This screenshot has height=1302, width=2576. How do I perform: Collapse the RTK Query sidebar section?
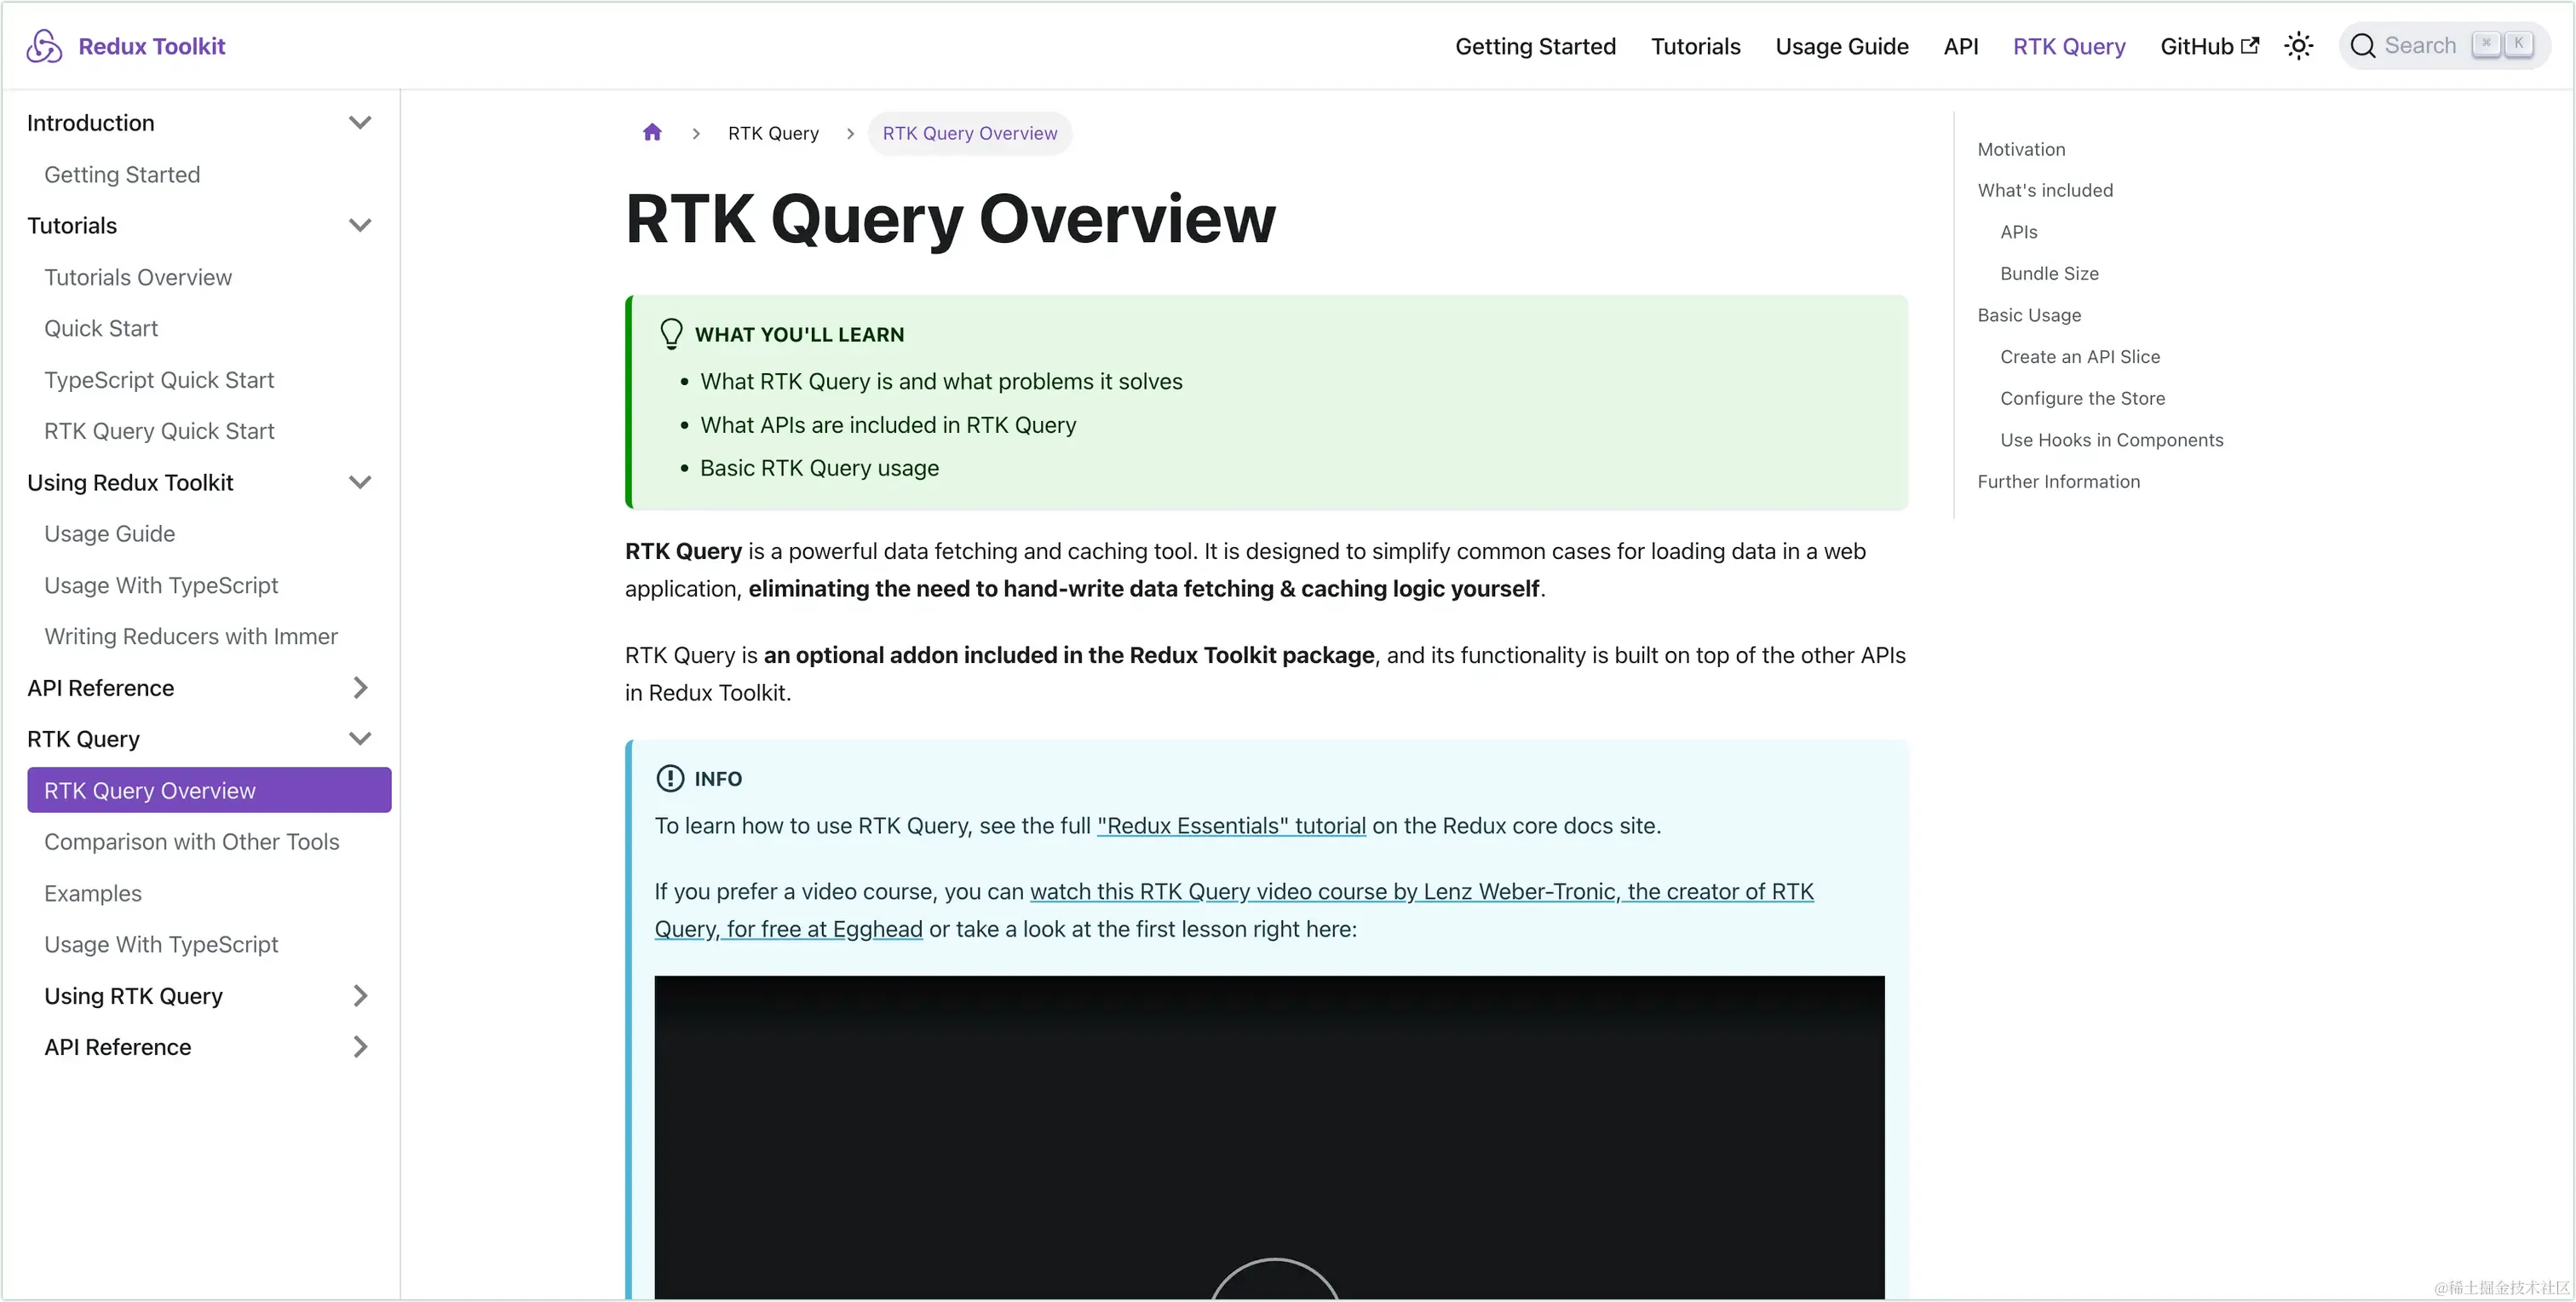(x=360, y=739)
